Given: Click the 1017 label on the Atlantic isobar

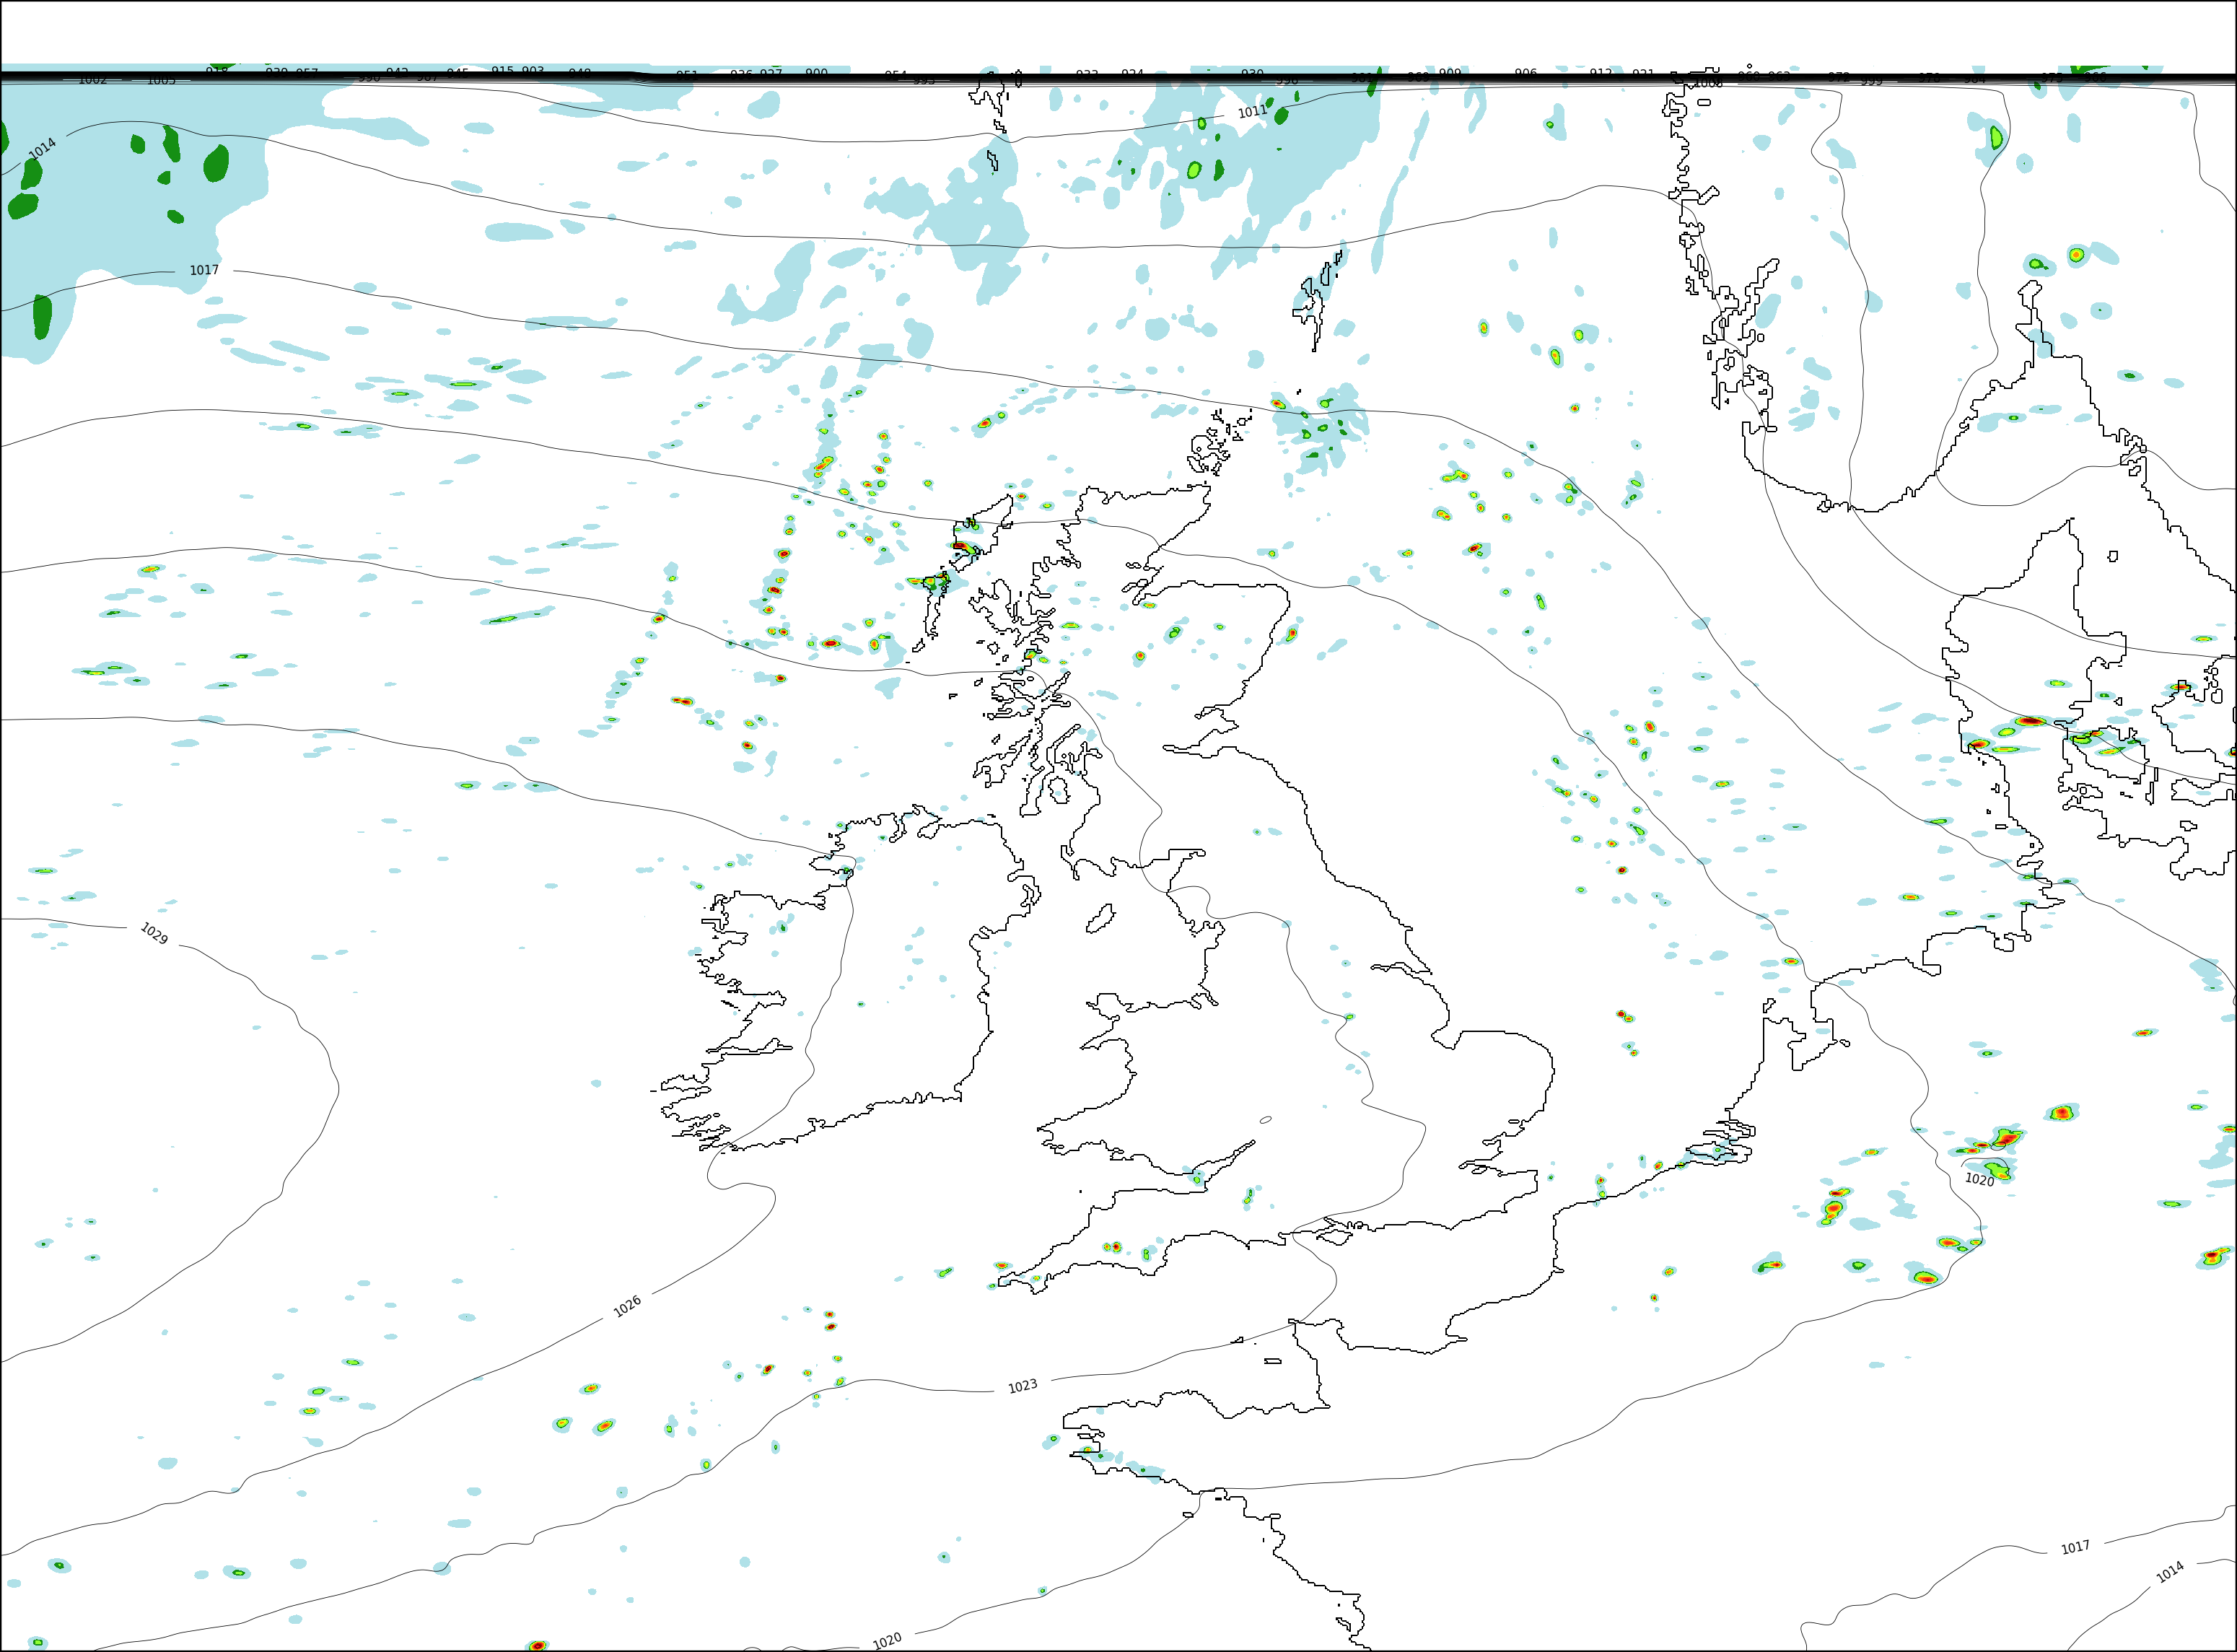Looking at the screenshot, I should (204, 270).
